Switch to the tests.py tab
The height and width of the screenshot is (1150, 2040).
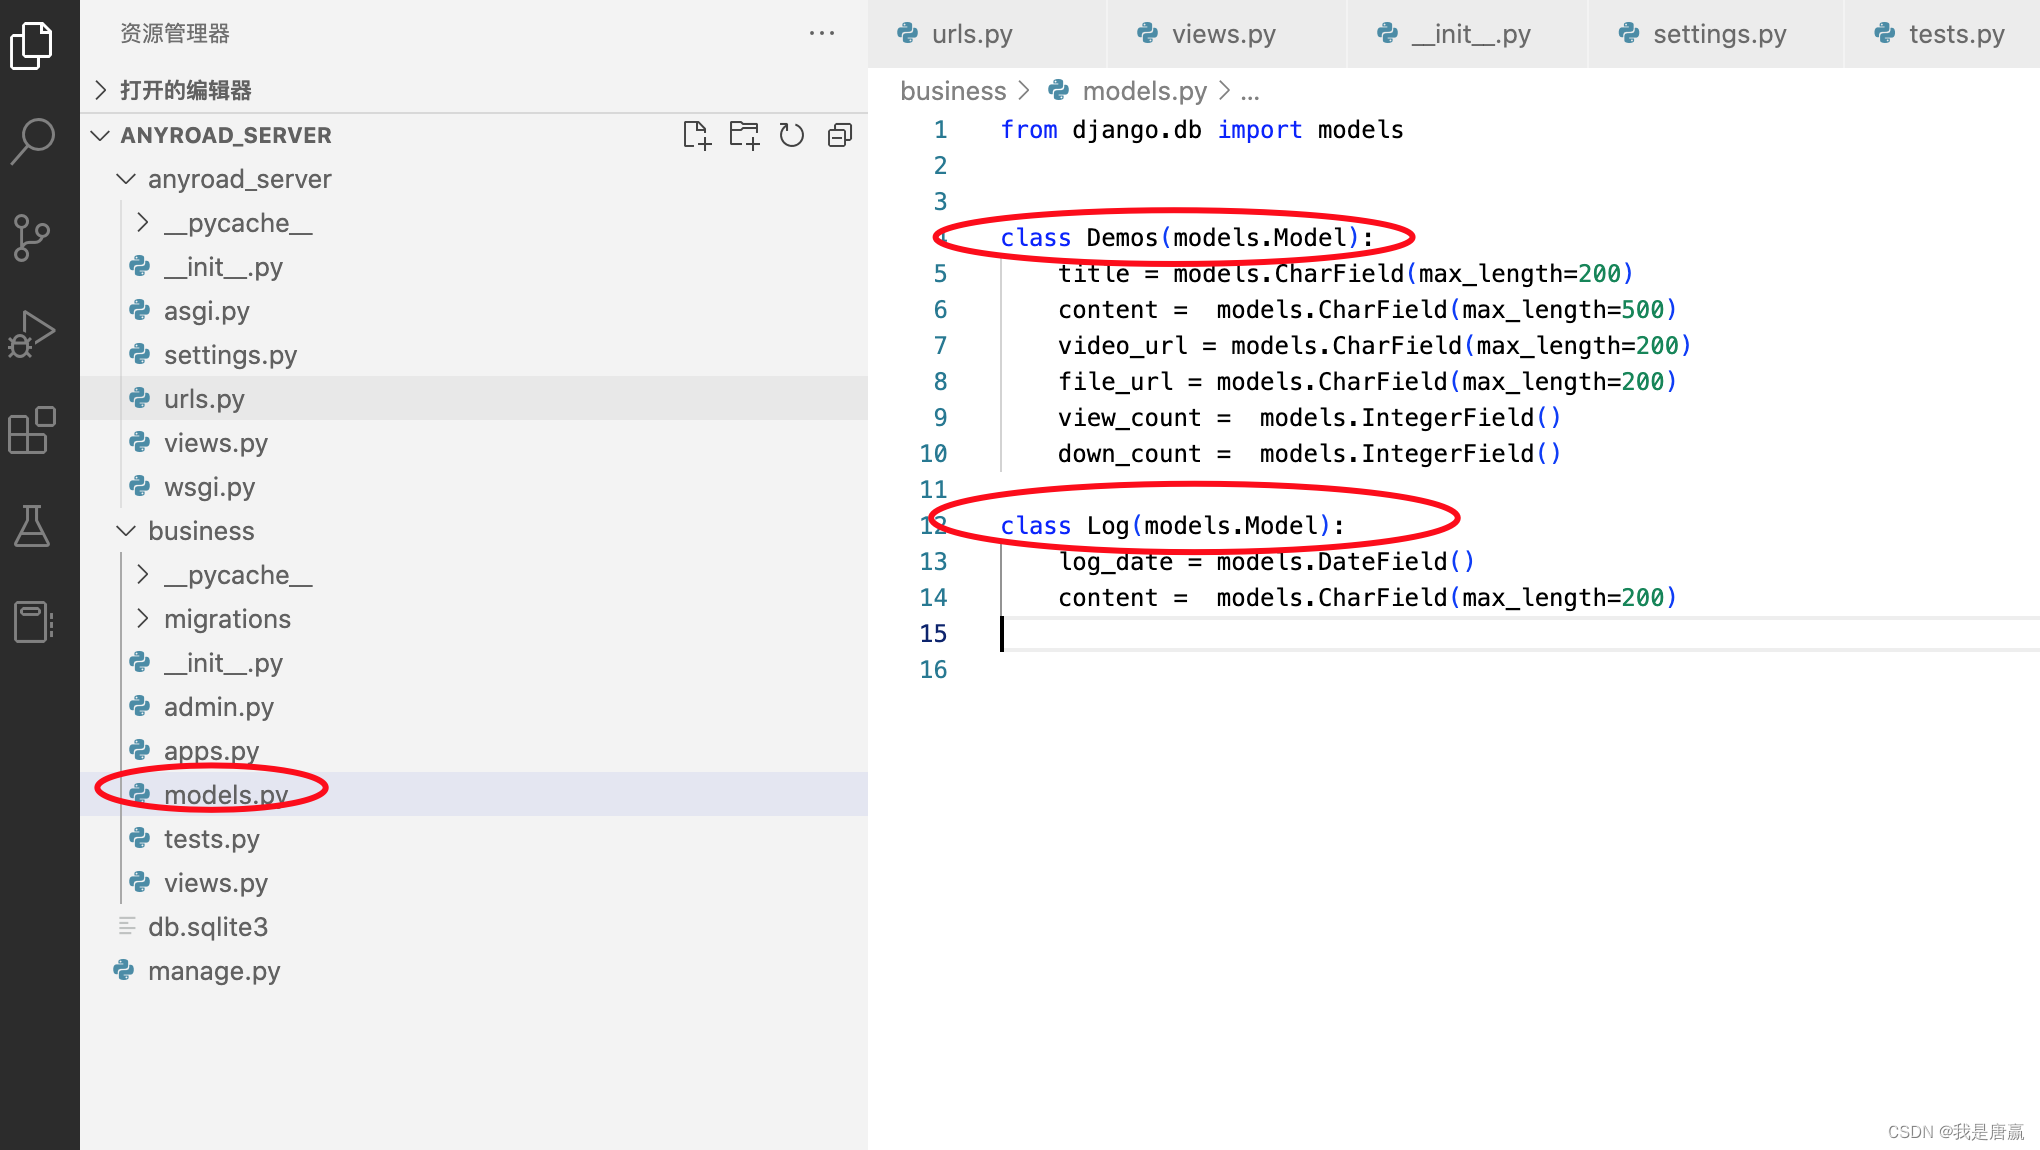(x=1957, y=33)
